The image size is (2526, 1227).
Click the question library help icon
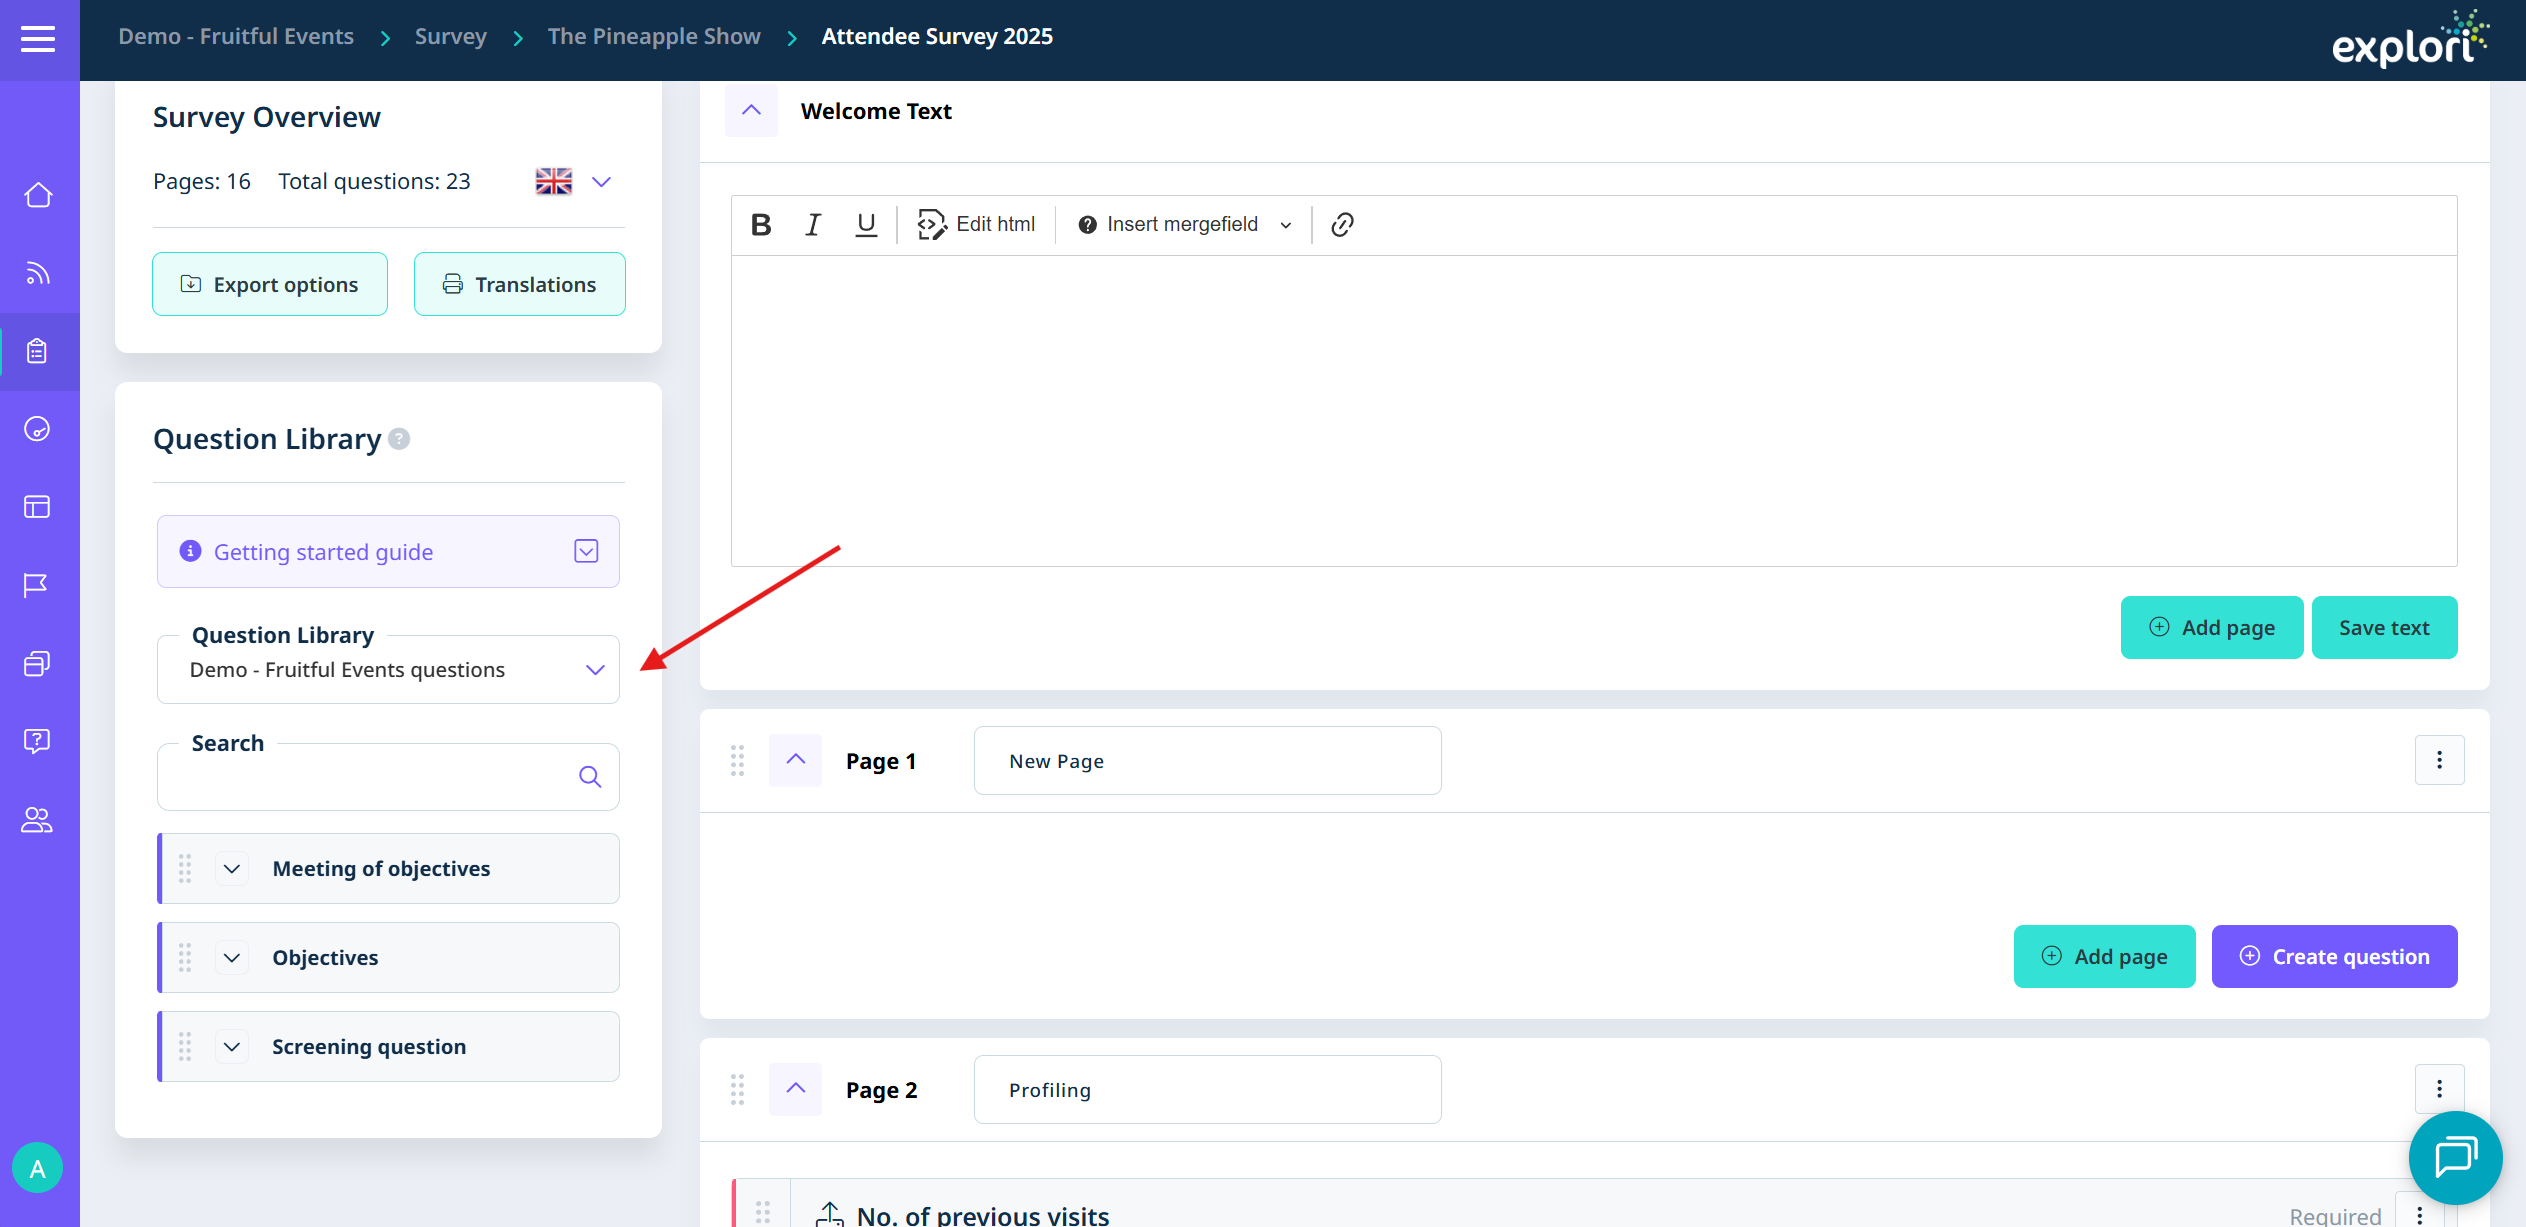tap(399, 439)
